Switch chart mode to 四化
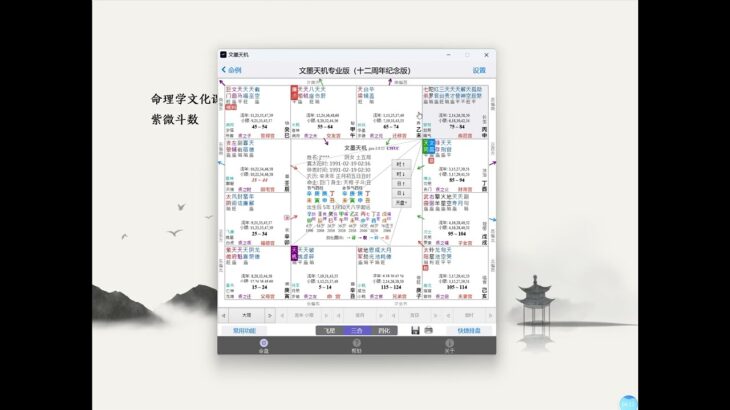The height and width of the screenshot is (410, 730). [384, 330]
